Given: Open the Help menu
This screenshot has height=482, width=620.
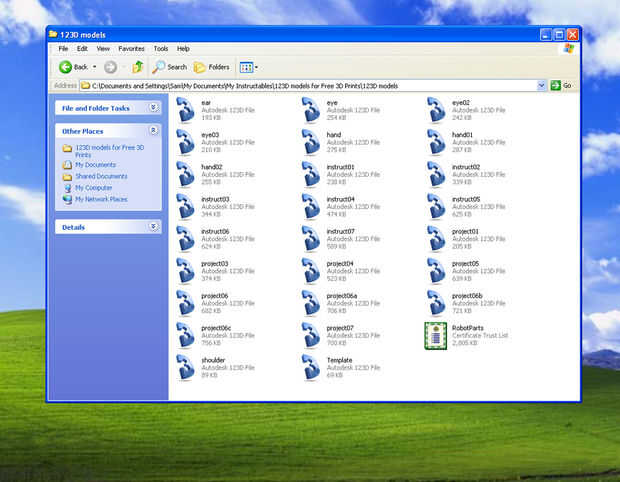Looking at the screenshot, I should [183, 49].
